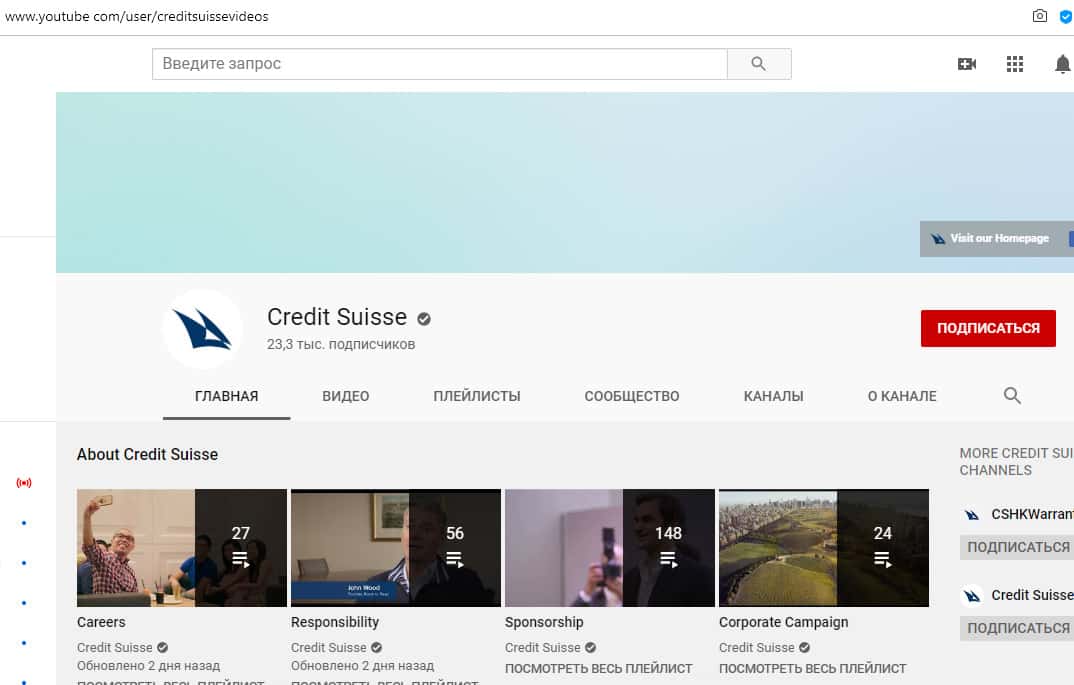This screenshot has height=685, width=1074.
Task: Open the Careers playlist thumbnail
Action: (x=181, y=548)
